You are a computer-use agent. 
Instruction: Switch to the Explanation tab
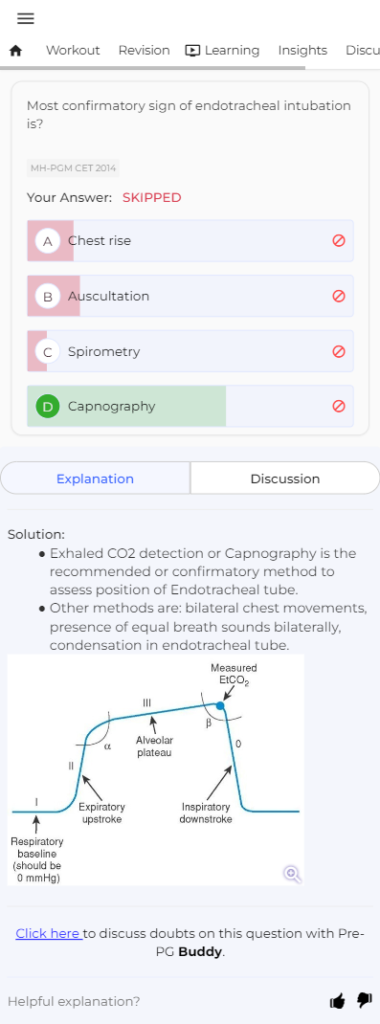[95, 479]
